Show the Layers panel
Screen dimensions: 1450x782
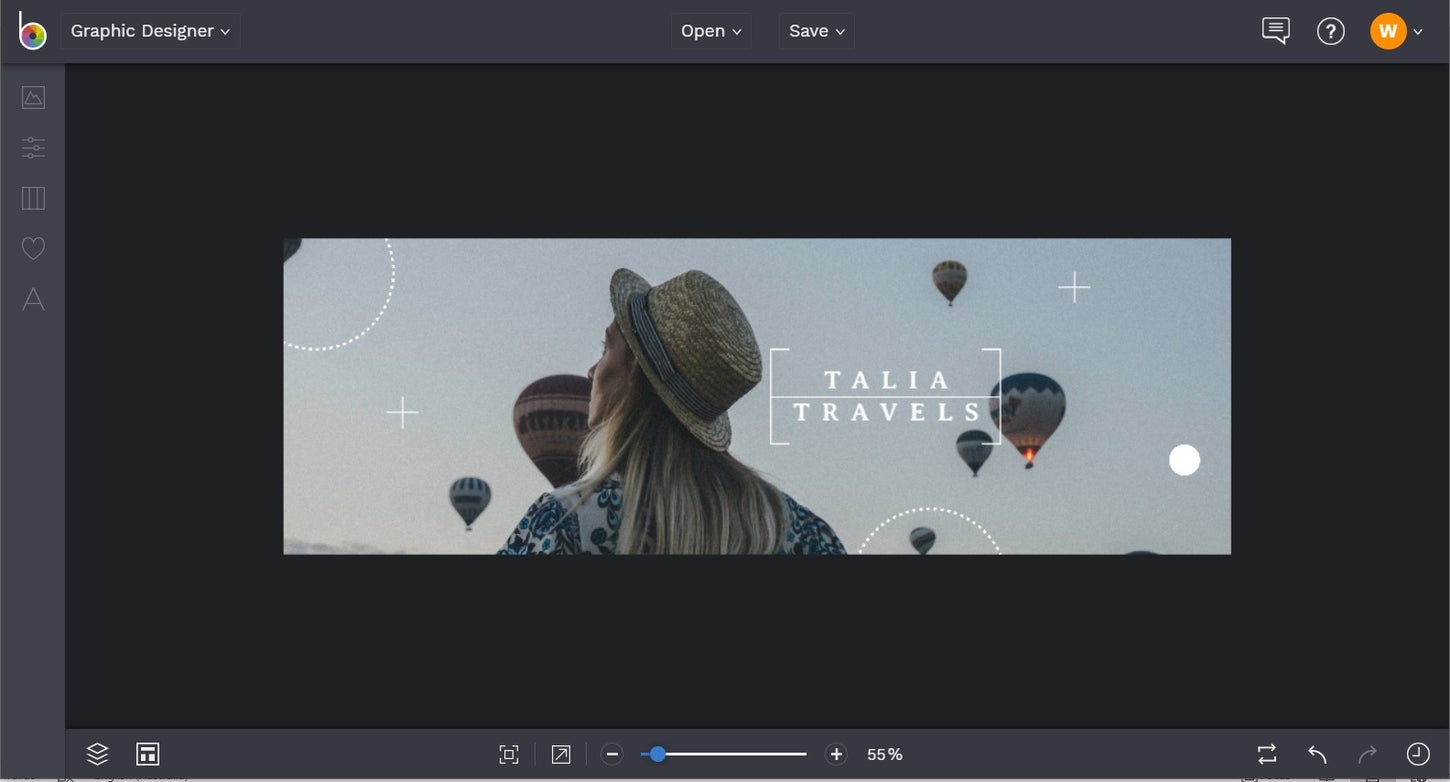tap(97, 754)
